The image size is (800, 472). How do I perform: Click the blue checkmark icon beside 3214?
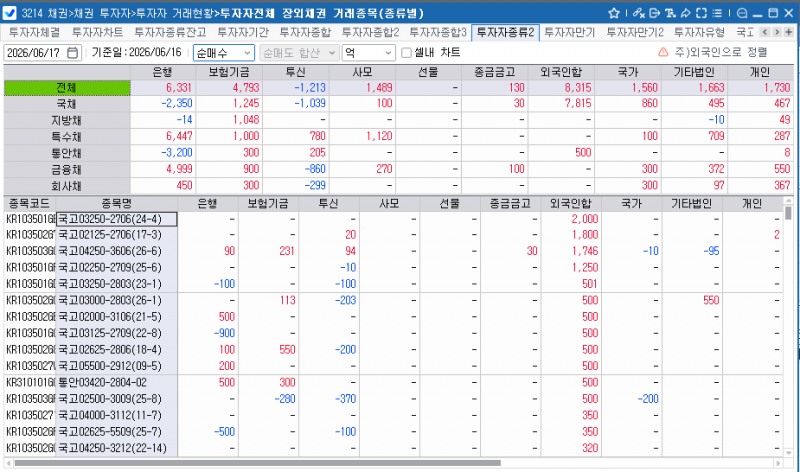pos(9,13)
